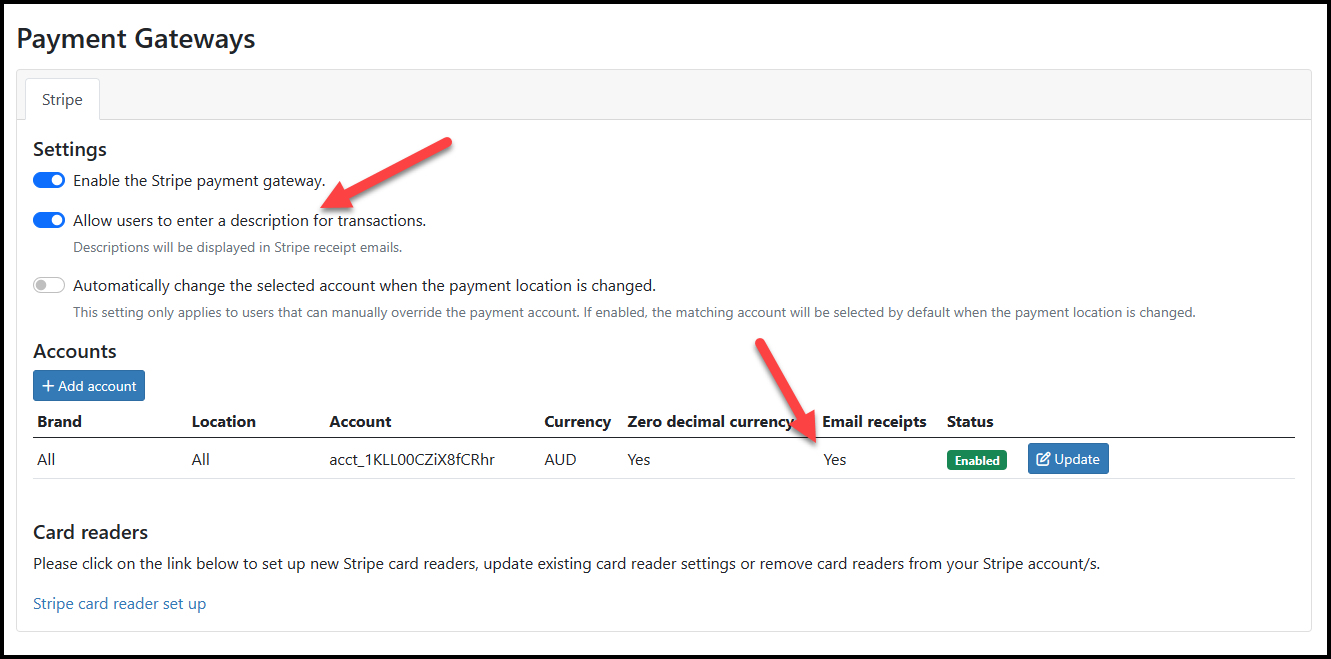
Task: Toggle Enable the Stripe payment gateway switch
Action: [x=49, y=181]
